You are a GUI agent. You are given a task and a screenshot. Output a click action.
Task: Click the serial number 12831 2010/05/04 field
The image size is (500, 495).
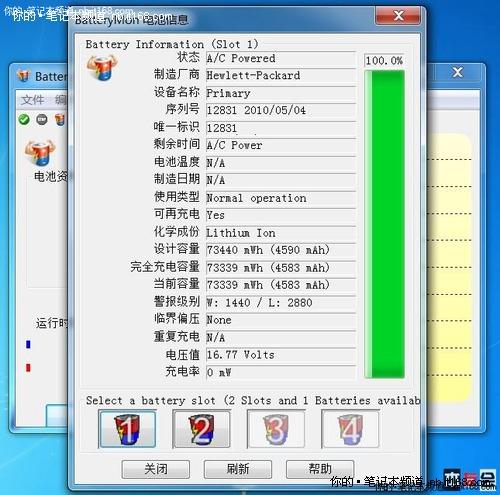tap(281, 110)
